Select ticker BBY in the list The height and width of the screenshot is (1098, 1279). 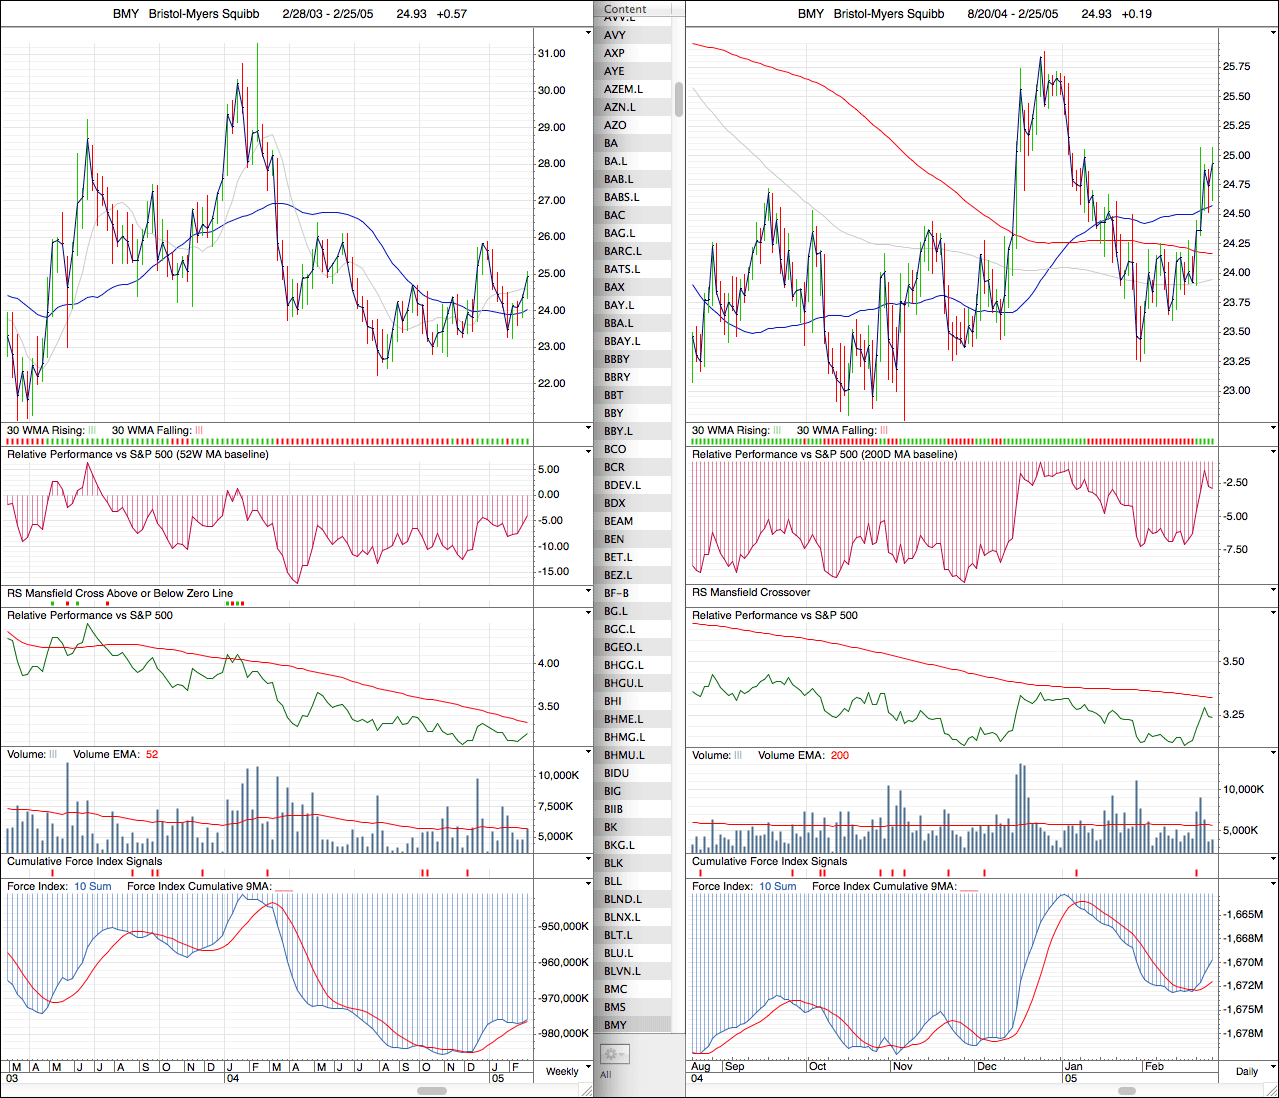pyautogui.click(x=633, y=413)
